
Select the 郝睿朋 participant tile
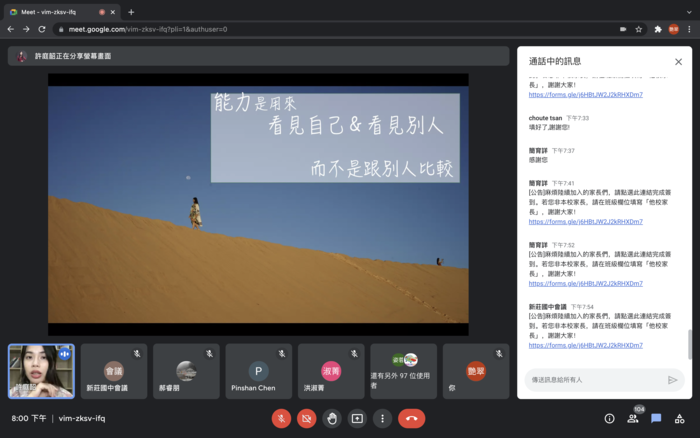pos(186,371)
